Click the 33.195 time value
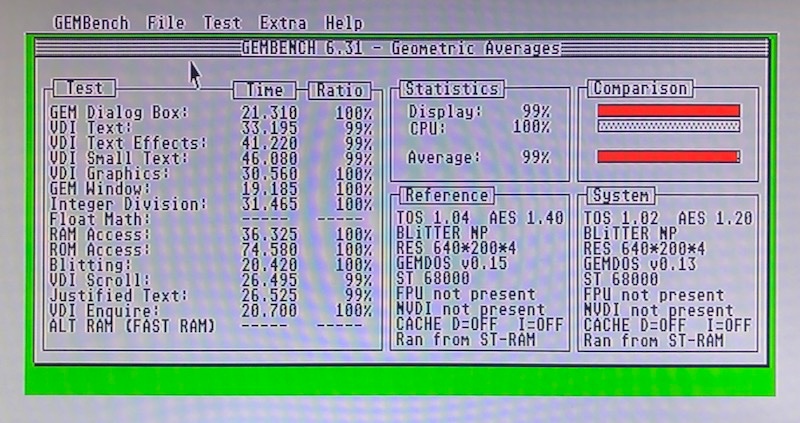This screenshot has height=423, width=800. click(269, 128)
